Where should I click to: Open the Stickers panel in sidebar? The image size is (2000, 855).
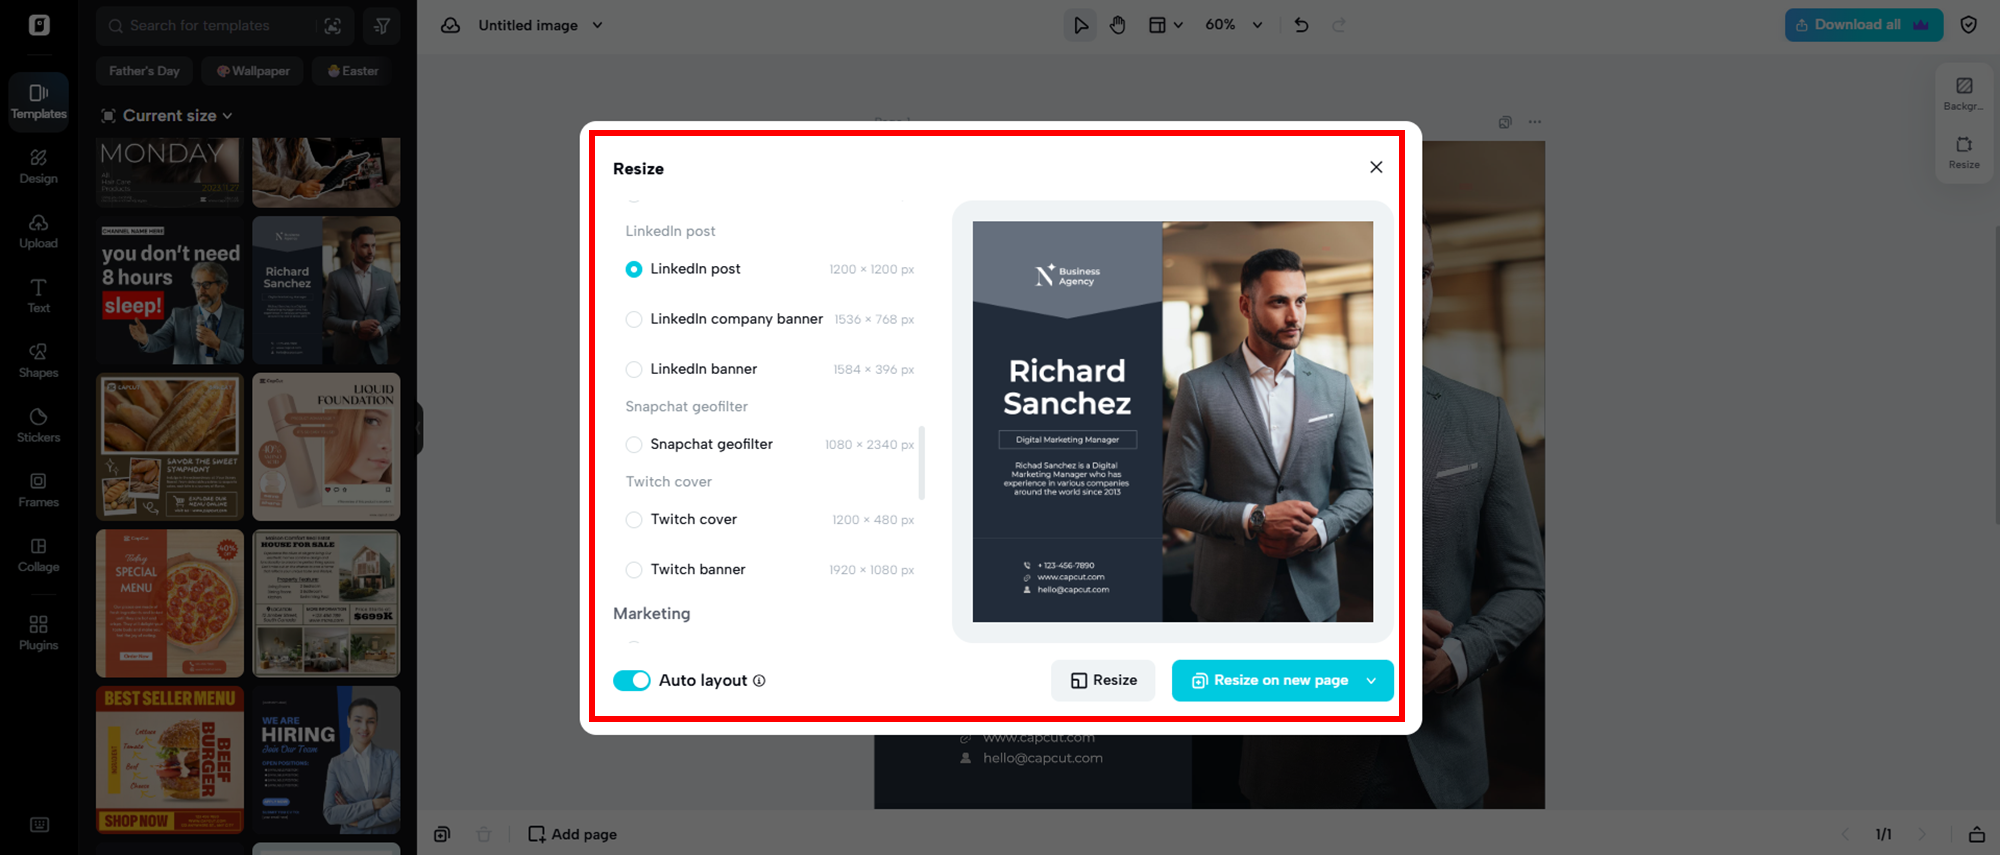(x=39, y=425)
